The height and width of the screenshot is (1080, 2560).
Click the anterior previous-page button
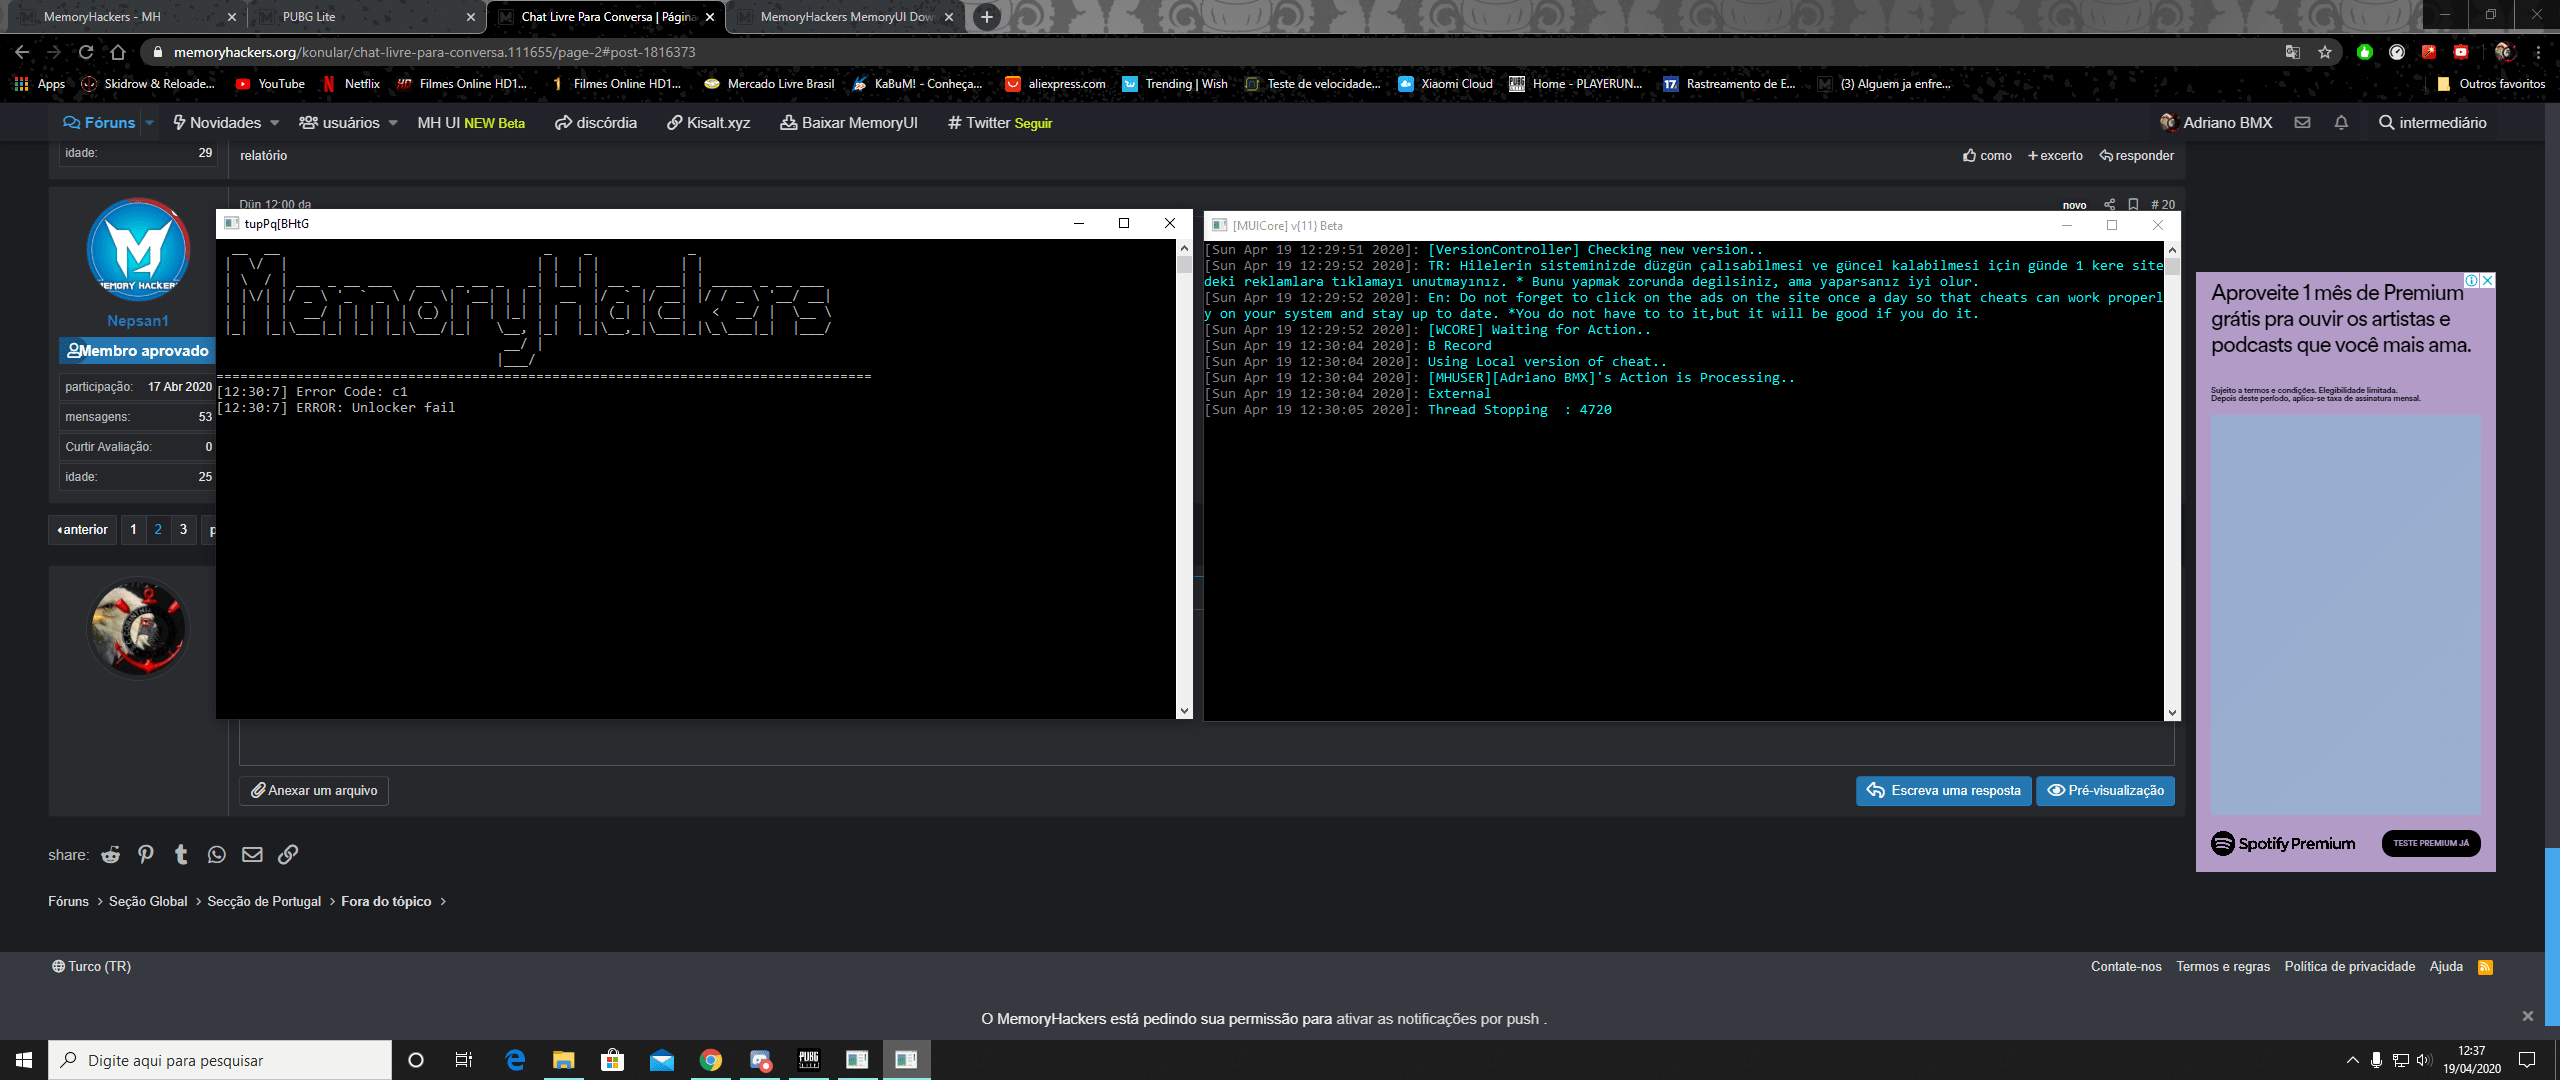click(x=83, y=530)
